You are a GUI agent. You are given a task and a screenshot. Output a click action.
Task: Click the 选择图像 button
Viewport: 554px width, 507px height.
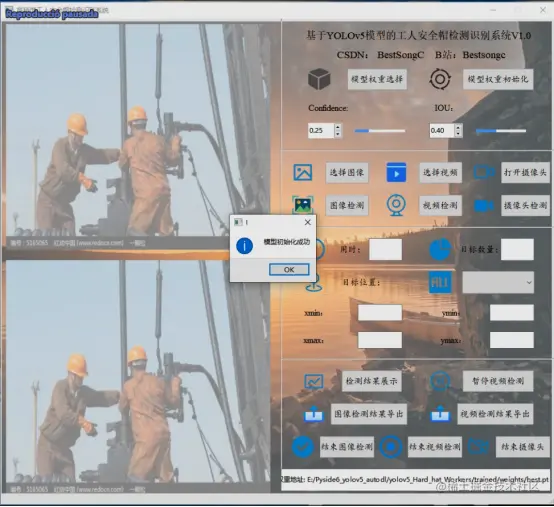tap(347, 172)
